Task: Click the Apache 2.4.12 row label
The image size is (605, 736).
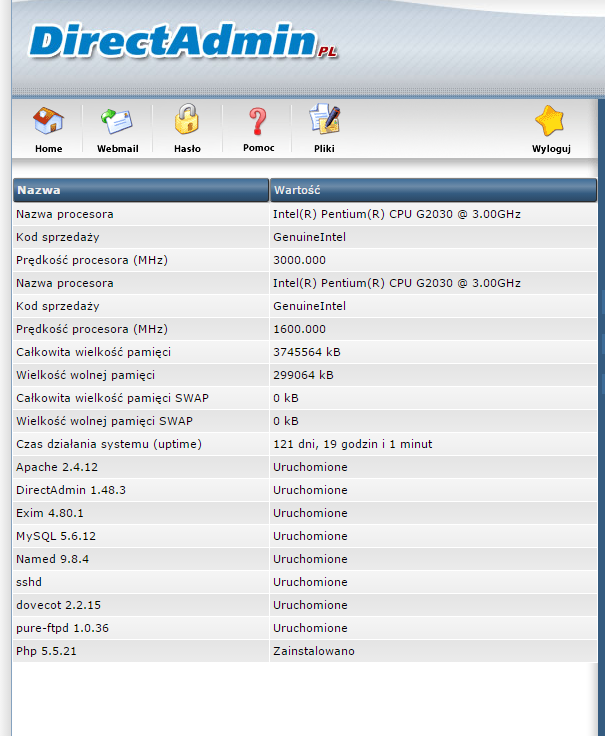Action: [57, 467]
